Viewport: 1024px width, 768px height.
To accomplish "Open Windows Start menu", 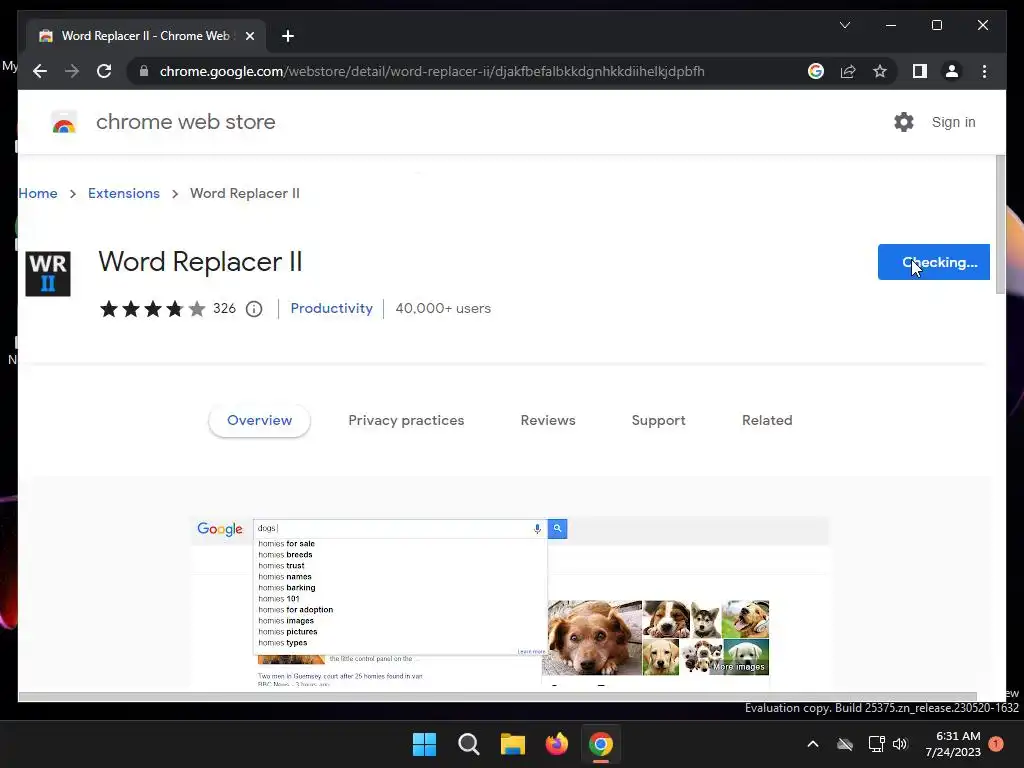I will tap(424, 744).
